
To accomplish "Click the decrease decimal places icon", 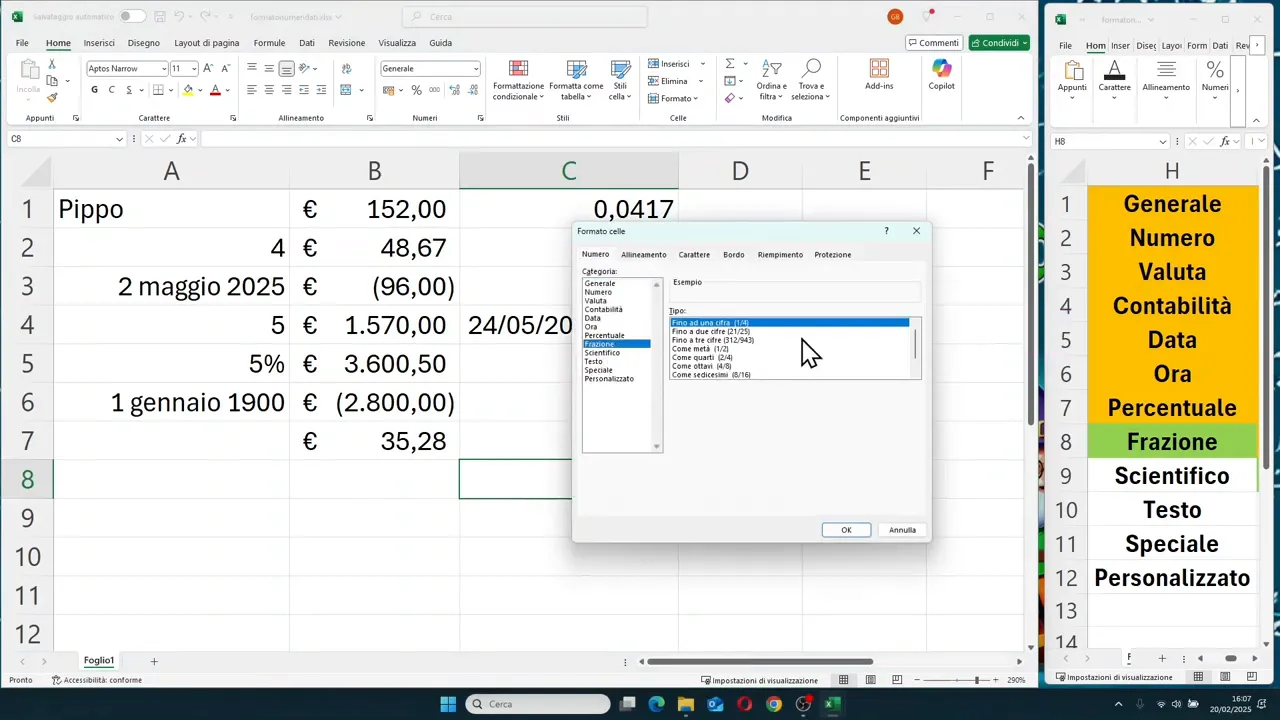I will click(x=472, y=90).
